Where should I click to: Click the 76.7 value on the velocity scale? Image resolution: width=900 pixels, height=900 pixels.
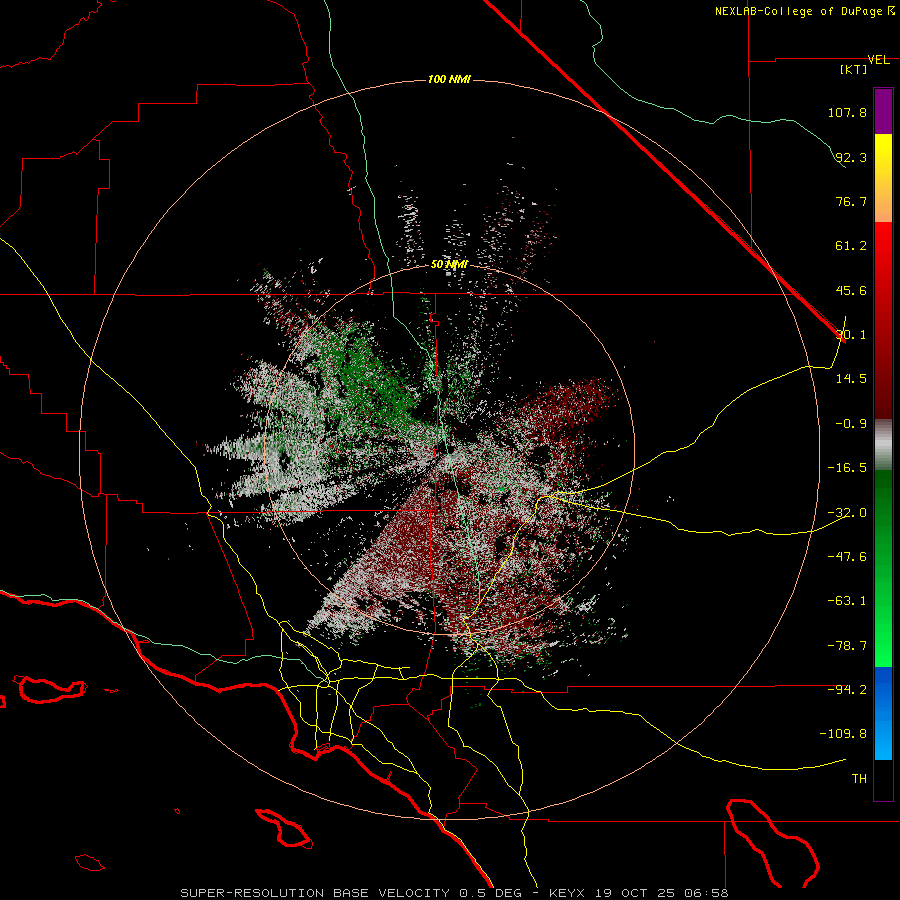coord(851,201)
